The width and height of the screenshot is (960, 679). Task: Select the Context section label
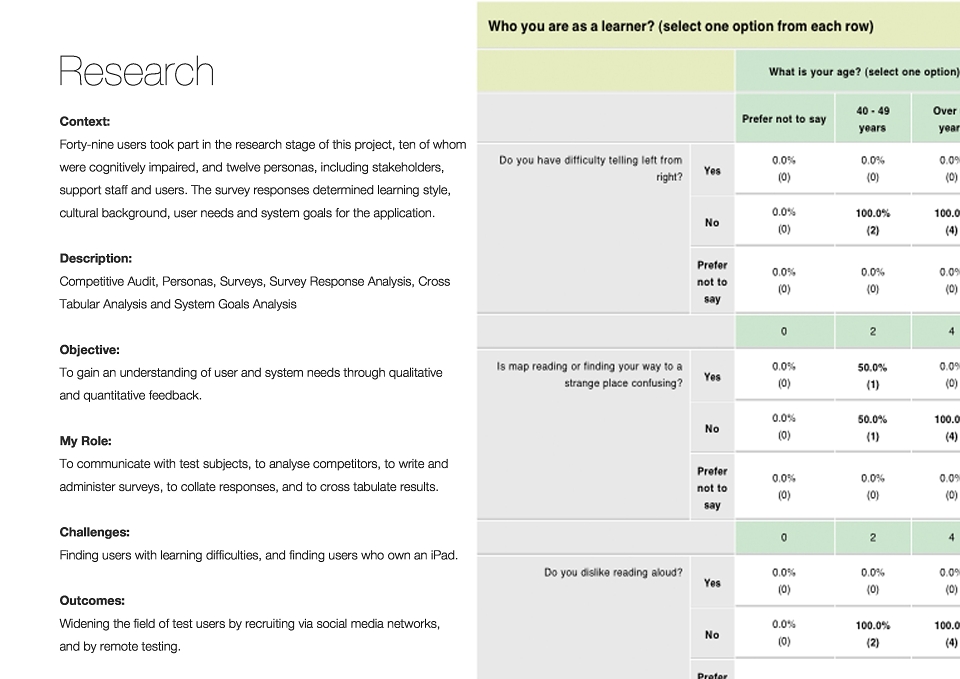(84, 121)
